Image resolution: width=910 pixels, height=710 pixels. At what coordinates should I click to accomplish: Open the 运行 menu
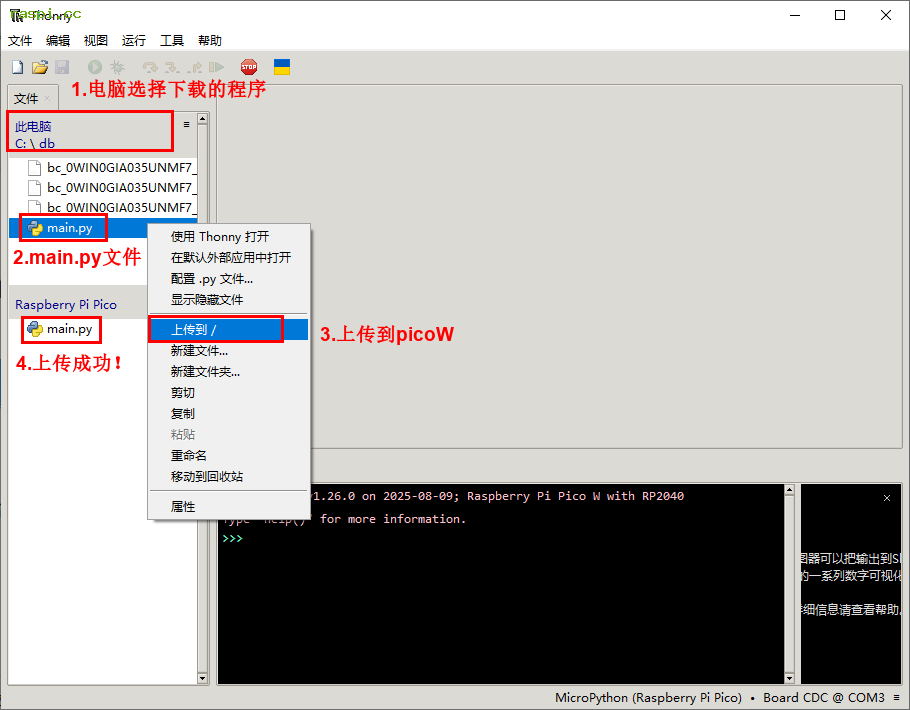(134, 41)
